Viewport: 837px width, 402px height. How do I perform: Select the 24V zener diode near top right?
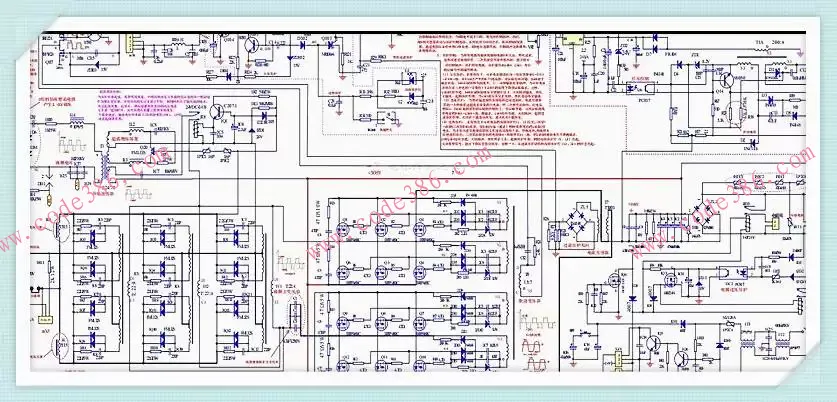[619, 52]
